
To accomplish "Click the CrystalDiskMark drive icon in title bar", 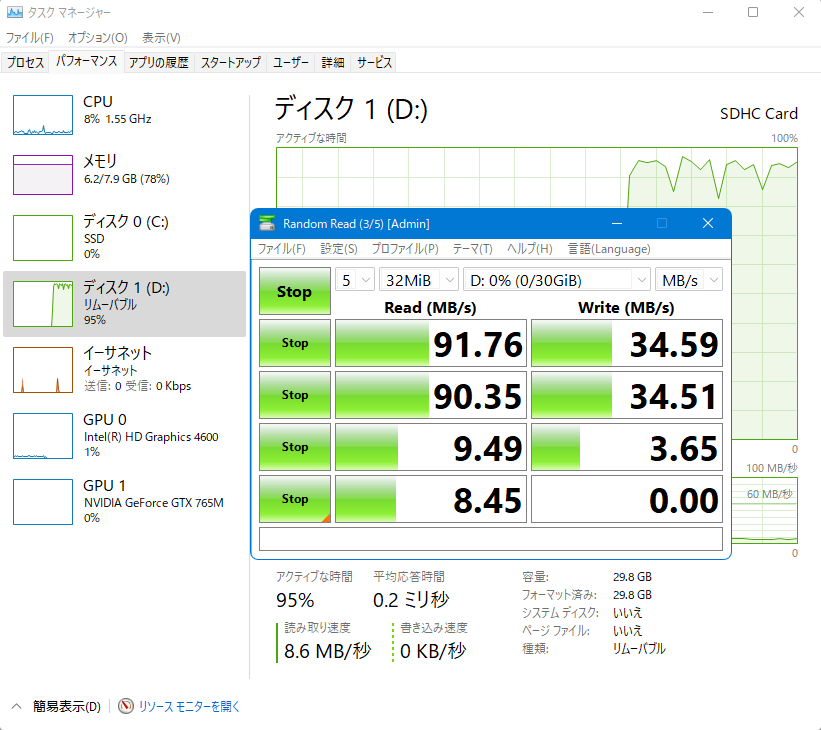I will [267, 224].
